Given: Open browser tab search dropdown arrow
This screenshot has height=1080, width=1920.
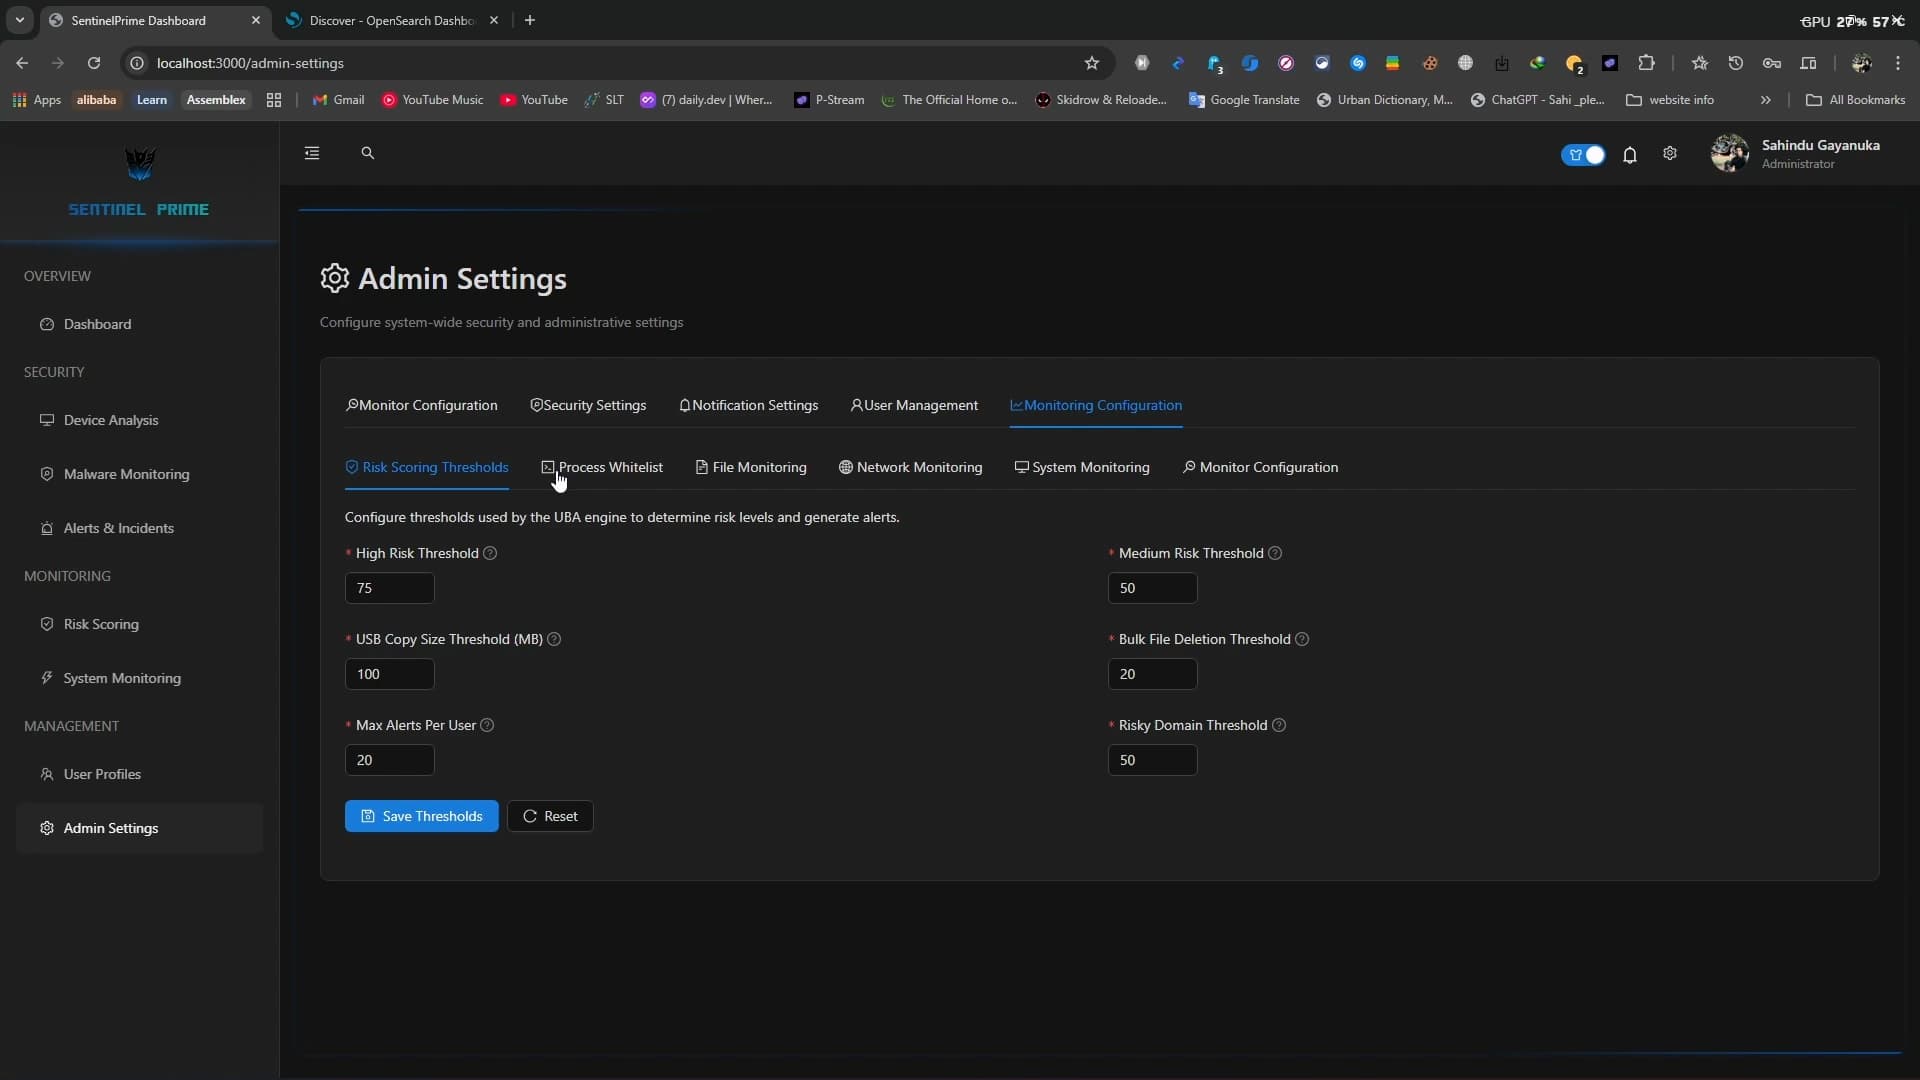Looking at the screenshot, I should click(19, 20).
